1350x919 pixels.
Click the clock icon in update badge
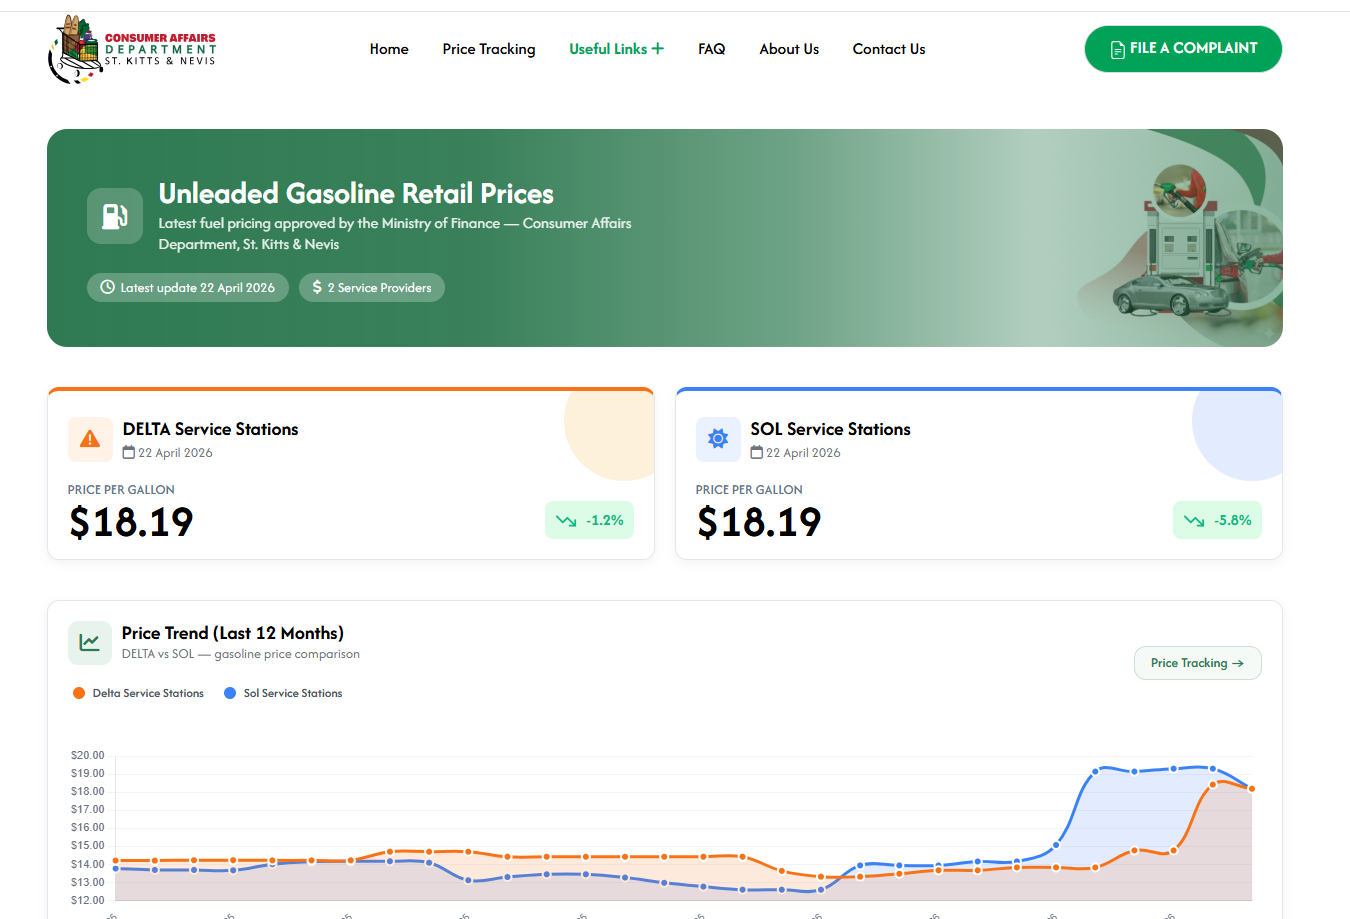point(108,287)
